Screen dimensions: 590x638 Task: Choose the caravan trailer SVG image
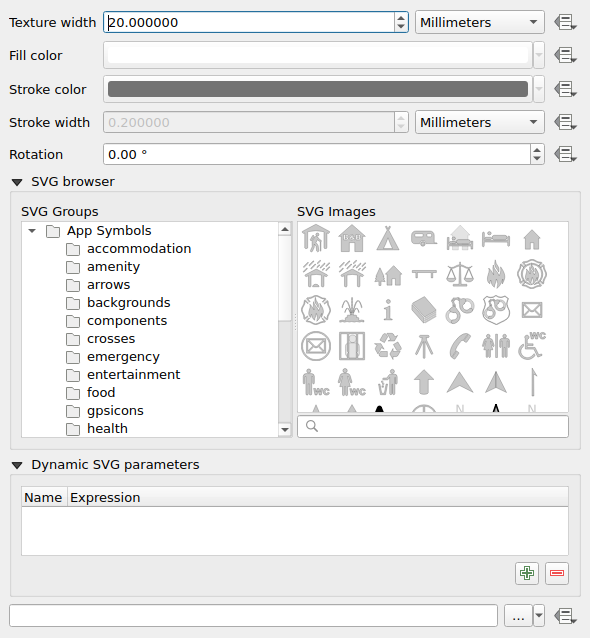(x=424, y=238)
